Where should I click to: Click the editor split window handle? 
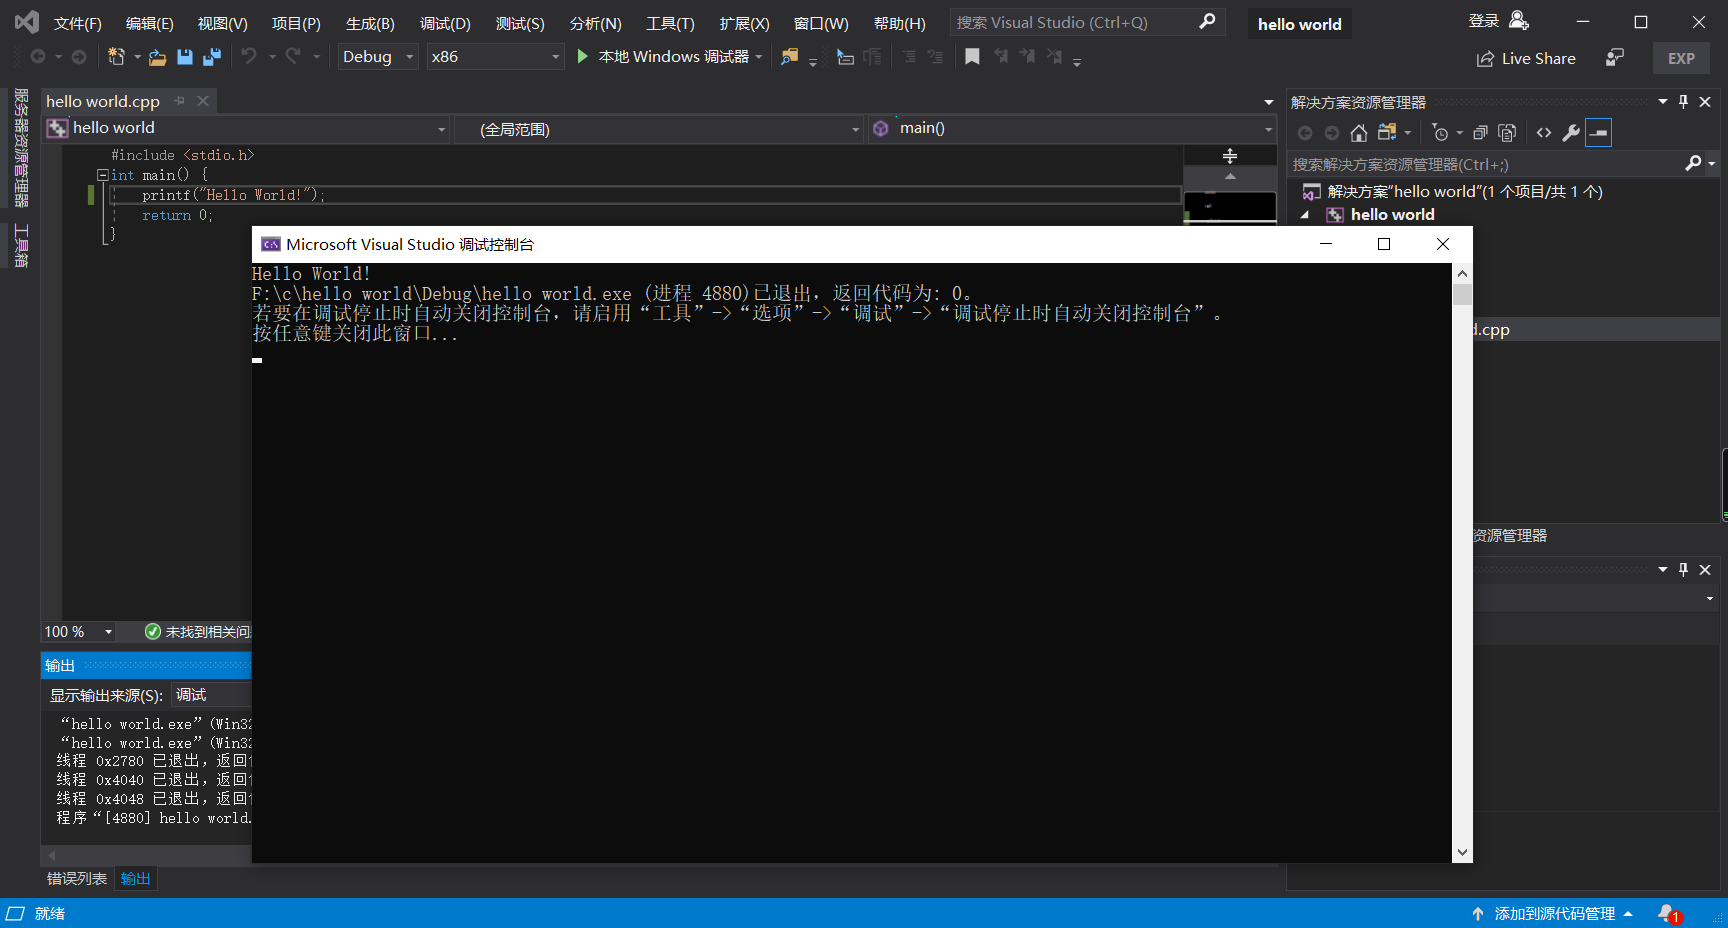(x=1230, y=156)
